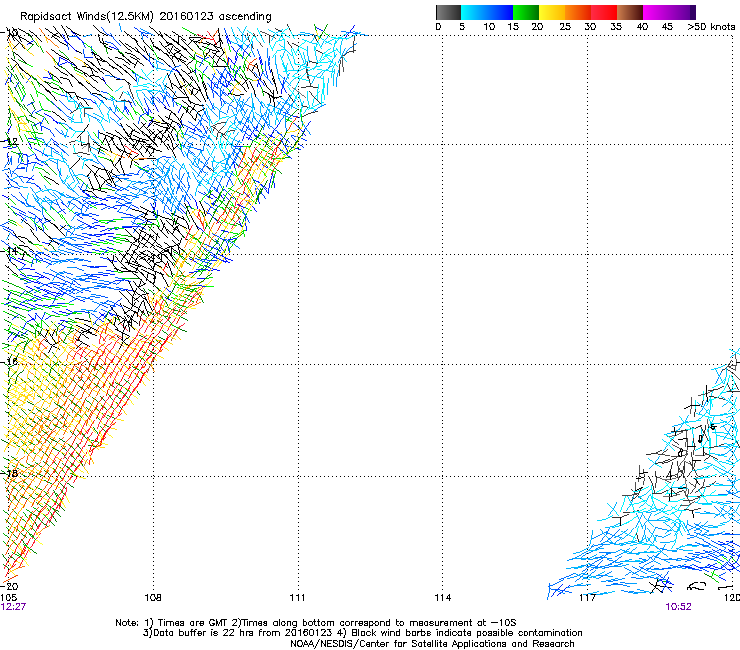The image size is (740, 650).
Task: Click the gray 0-5 knots color swatch
Action: pos(448,12)
